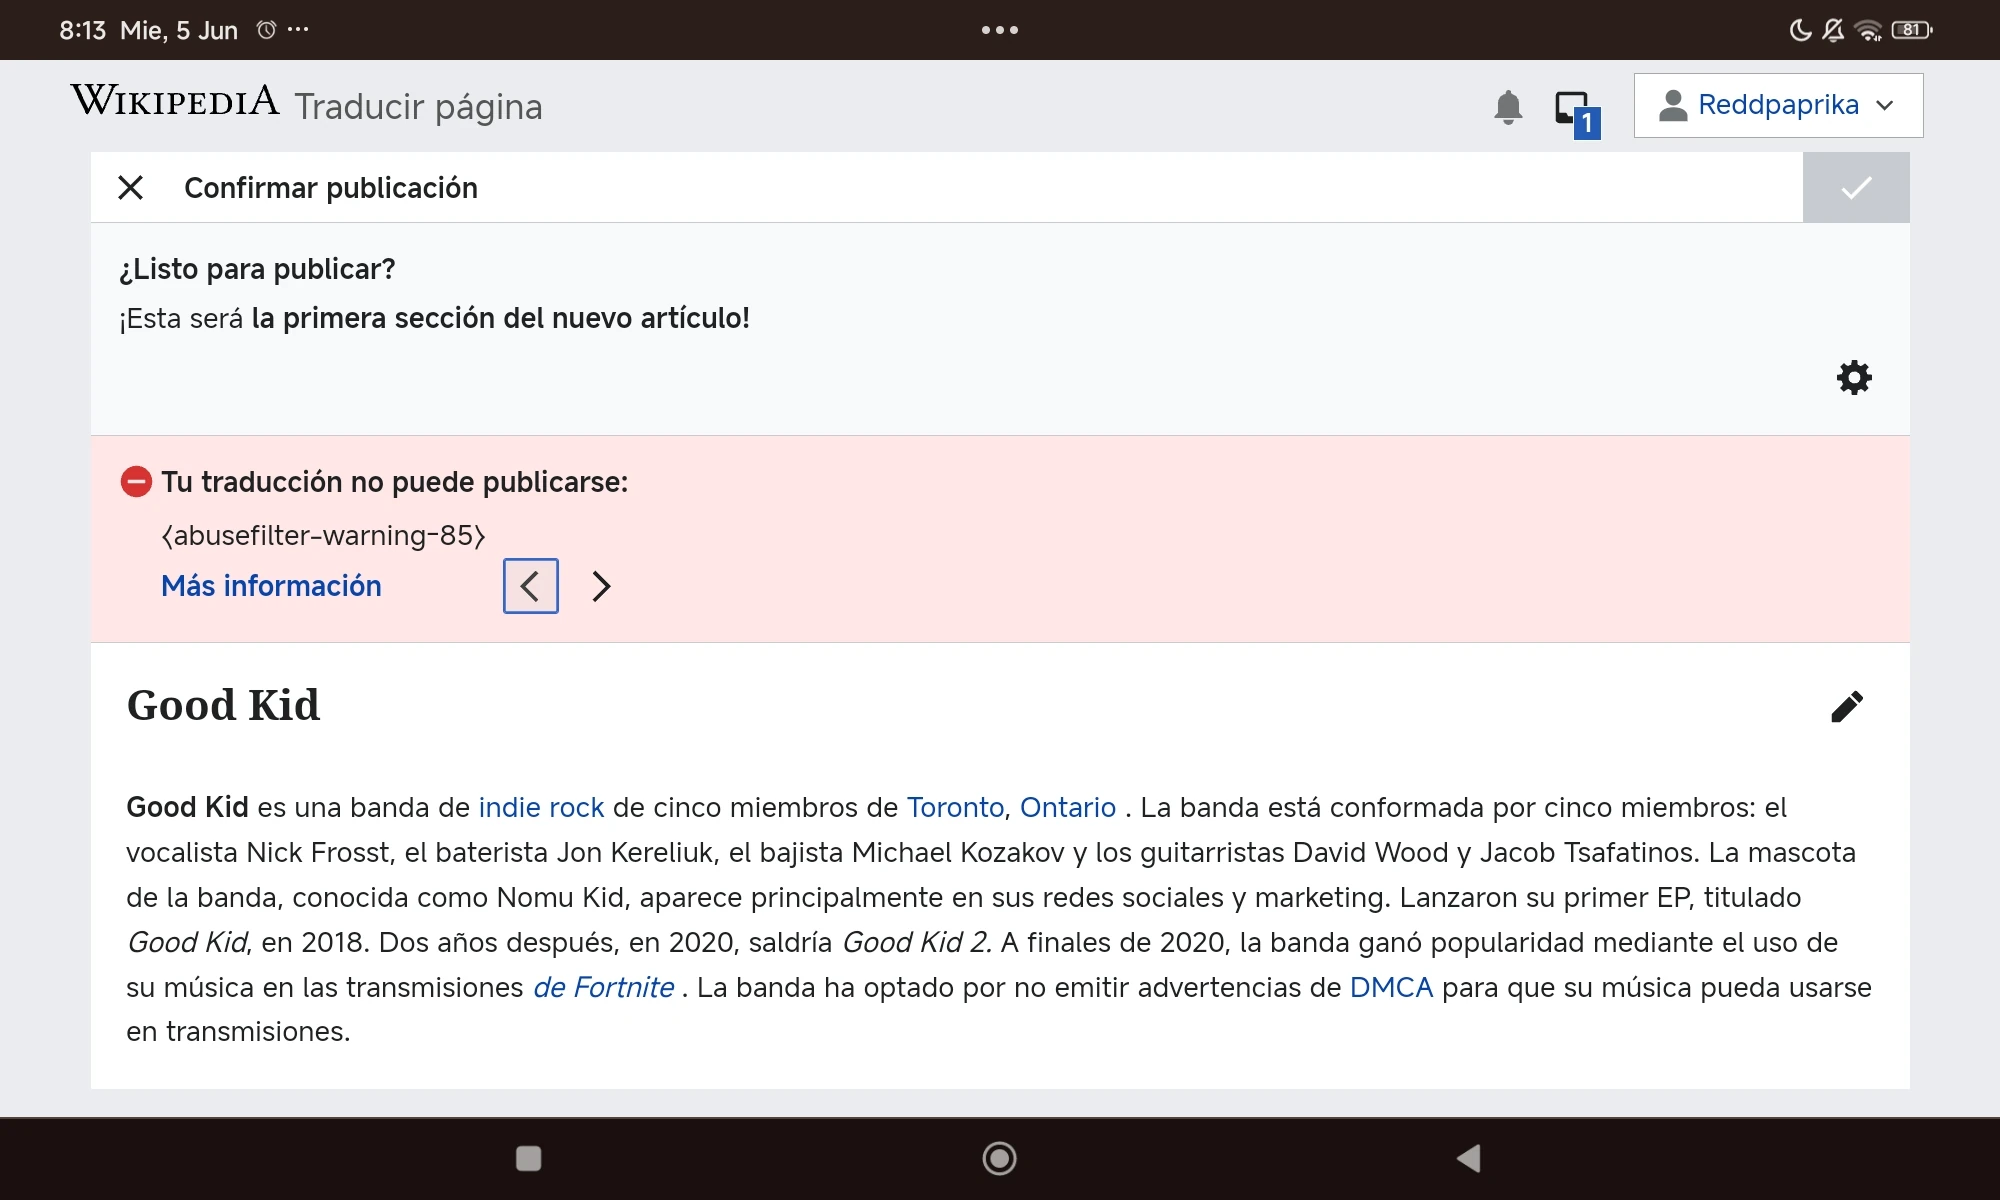2000x1200 pixels.
Task: Close the Confirmar publicación dialog
Action: coord(130,188)
